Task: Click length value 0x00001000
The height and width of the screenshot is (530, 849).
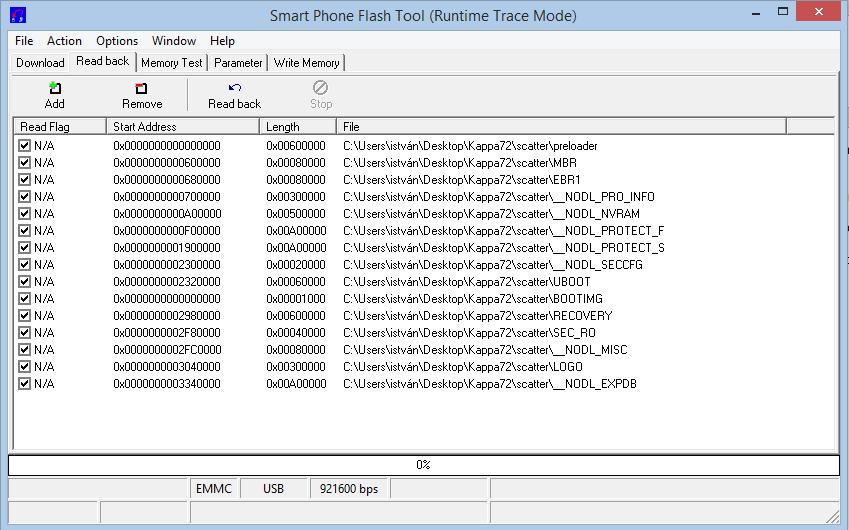Action: [x=296, y=298]
